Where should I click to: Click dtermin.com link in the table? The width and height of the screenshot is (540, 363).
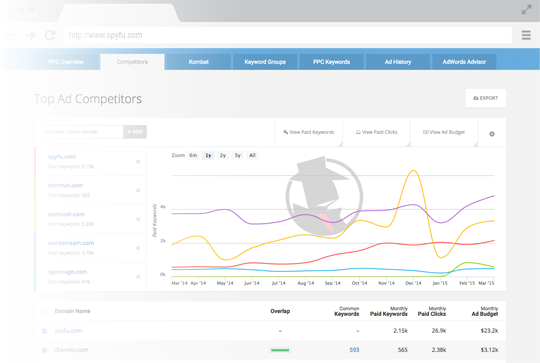click(72, 350)
